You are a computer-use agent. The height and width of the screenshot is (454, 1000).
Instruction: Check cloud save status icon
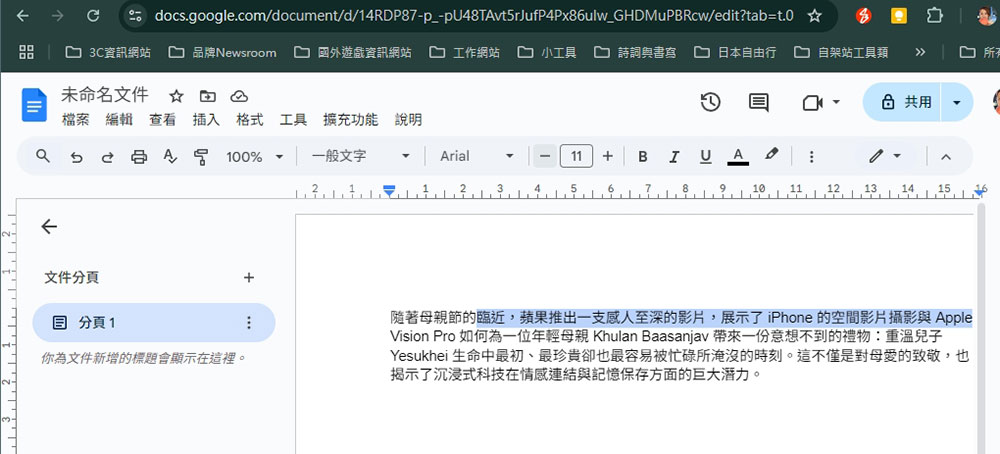click(239, 96)
